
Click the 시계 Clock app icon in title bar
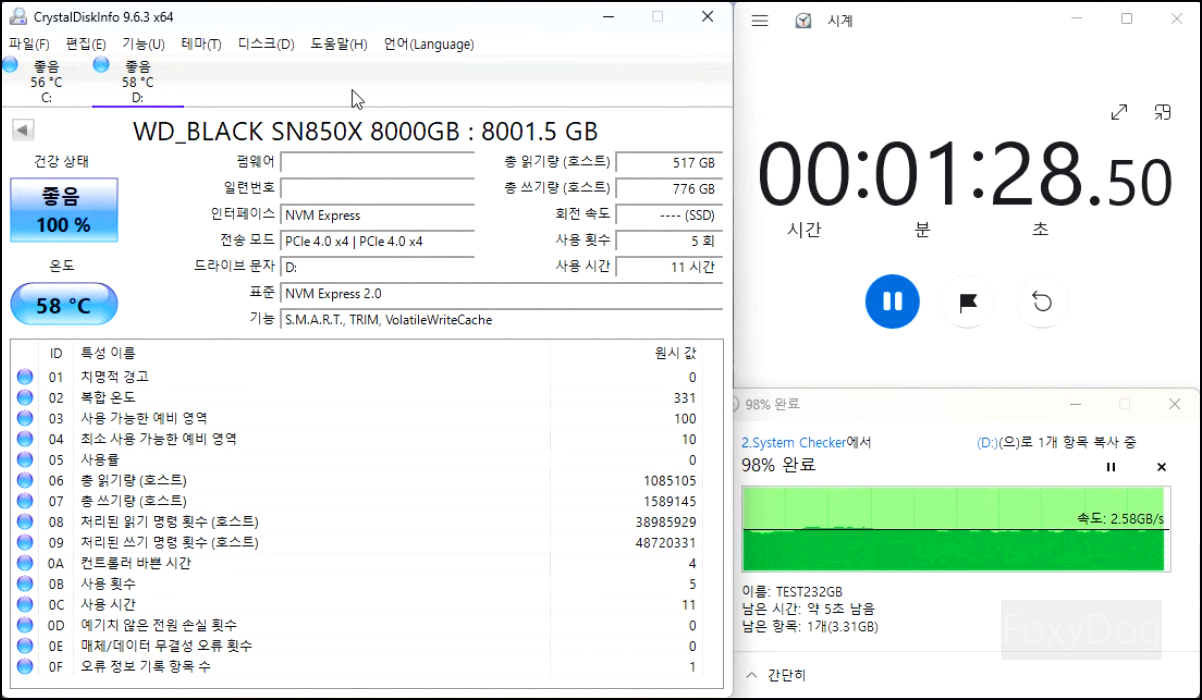pos(803,20)
